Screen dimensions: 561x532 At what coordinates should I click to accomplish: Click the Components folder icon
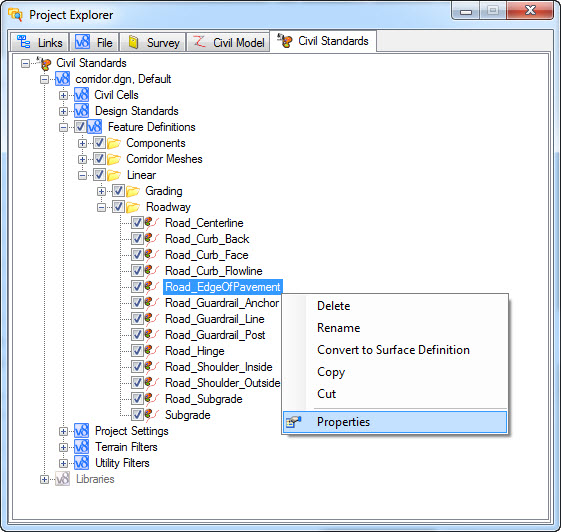(114, 143)
